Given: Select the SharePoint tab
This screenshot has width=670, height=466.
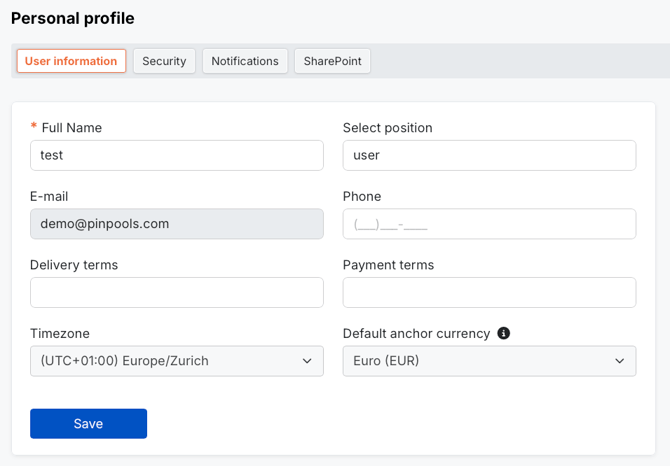Looking at the screenshot, I should click(332, 61).
